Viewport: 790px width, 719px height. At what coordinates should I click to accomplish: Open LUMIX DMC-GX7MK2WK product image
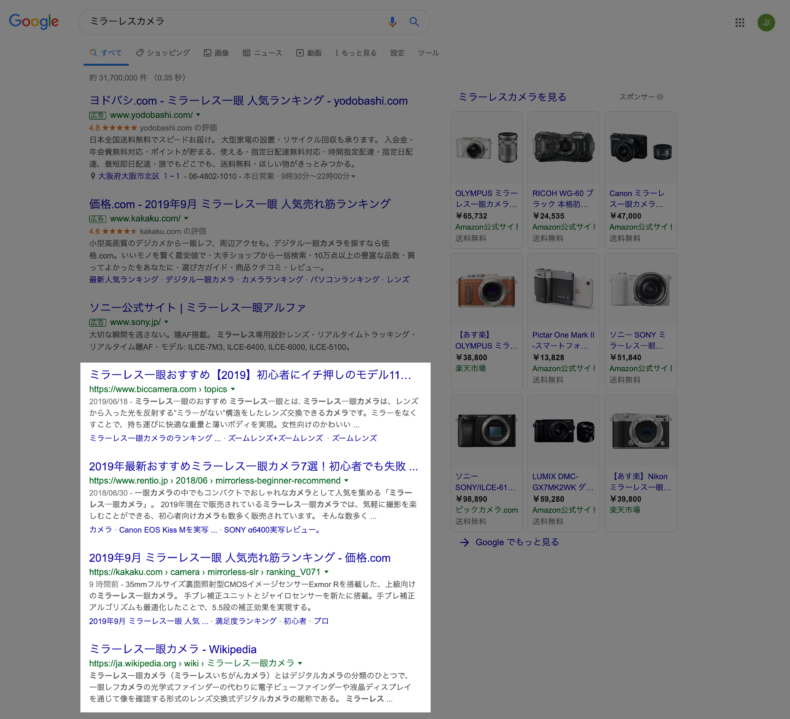[563, 431]
